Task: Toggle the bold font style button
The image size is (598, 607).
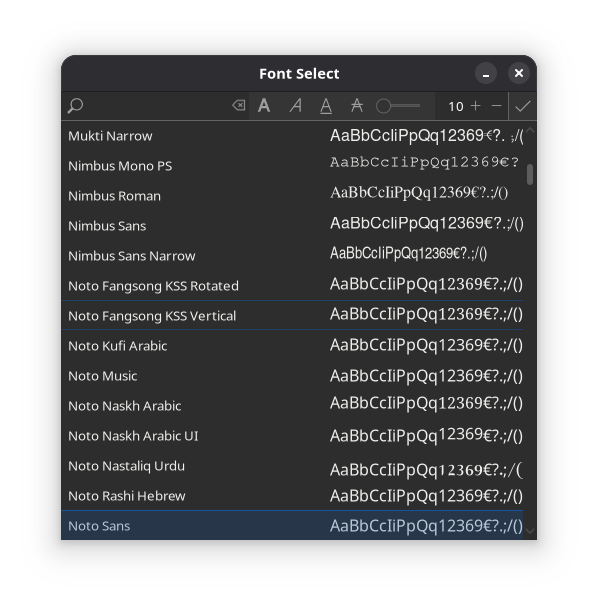Action: (264, 106)
